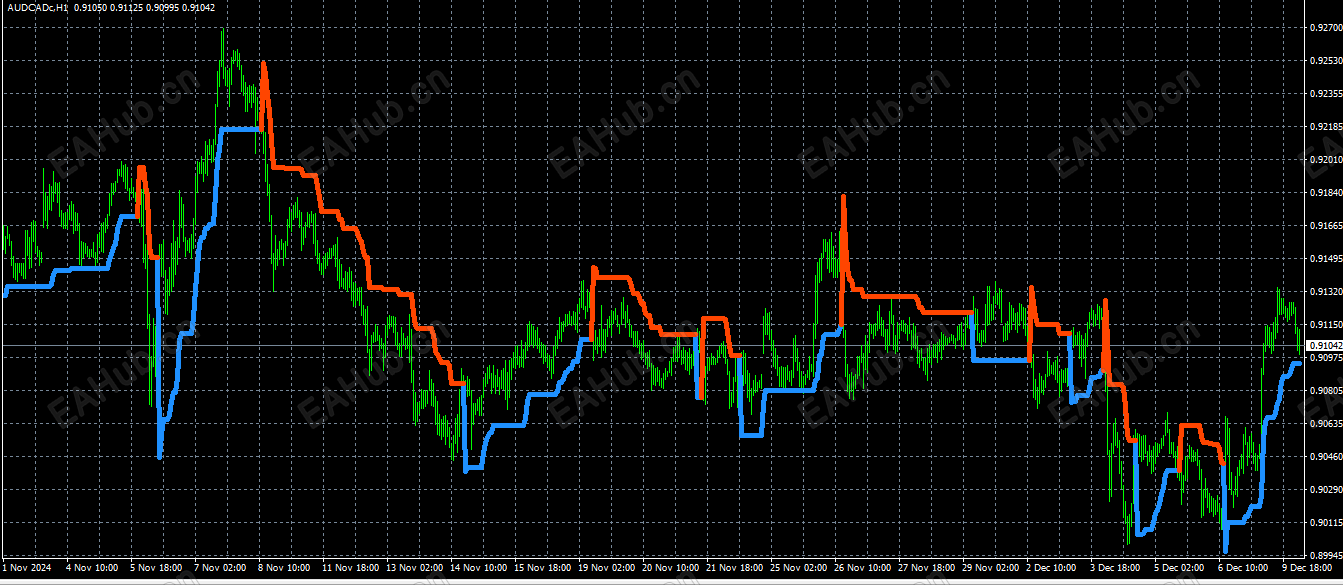
Task: Click the 19 Nov 02:00 time label
Action: [607, 567]
